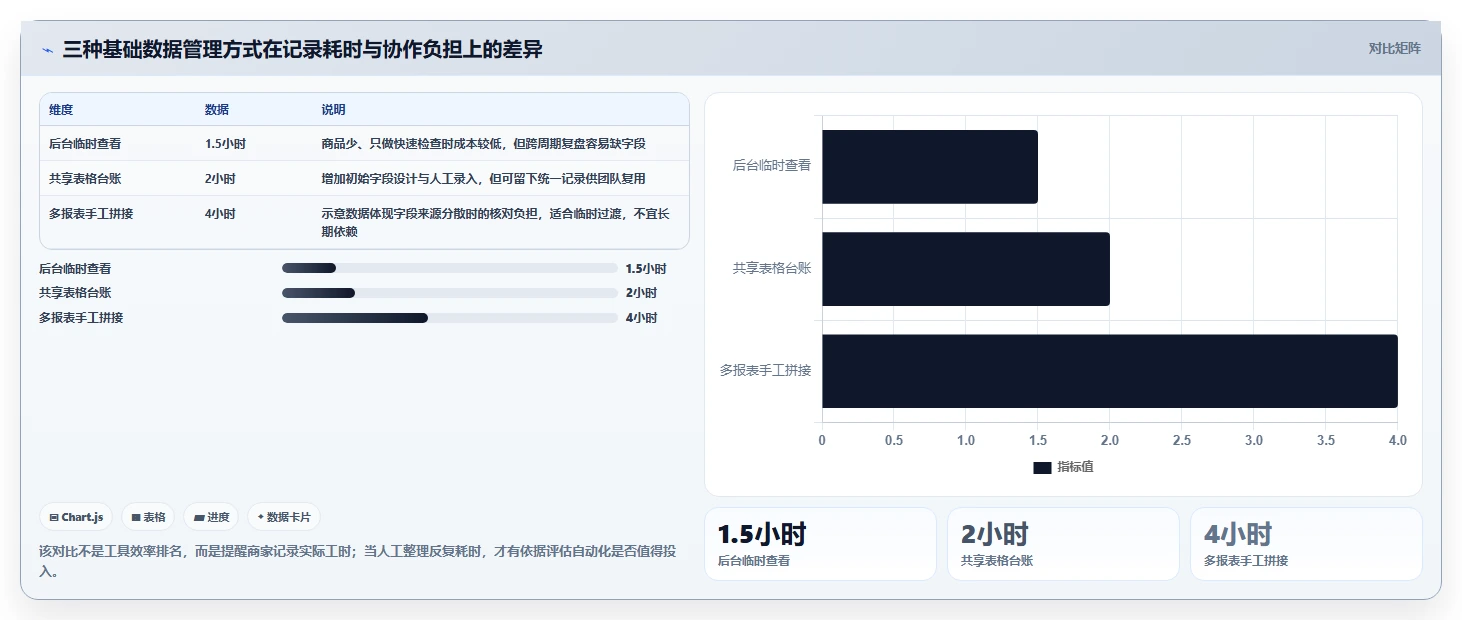The height and width of the screenshot is (620, 1462).
Task: Open the 2小时 data card
Action: (1063, 544)
